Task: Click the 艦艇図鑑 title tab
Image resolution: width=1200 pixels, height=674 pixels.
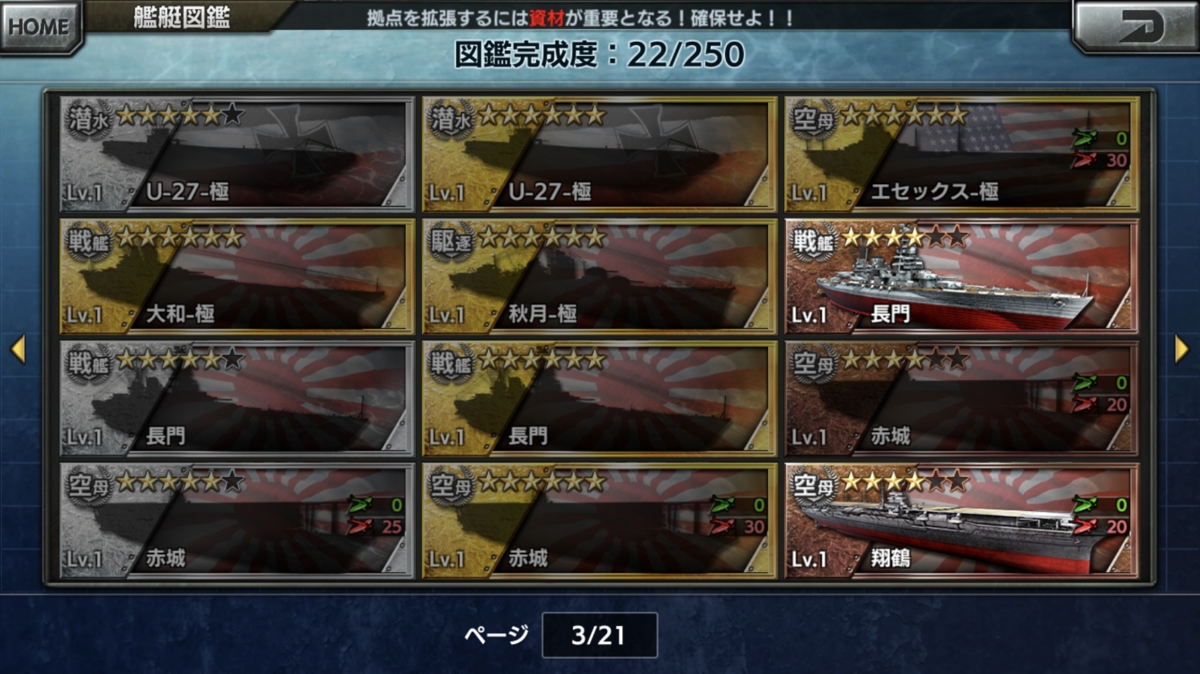Action: click(x=182, y=17)
